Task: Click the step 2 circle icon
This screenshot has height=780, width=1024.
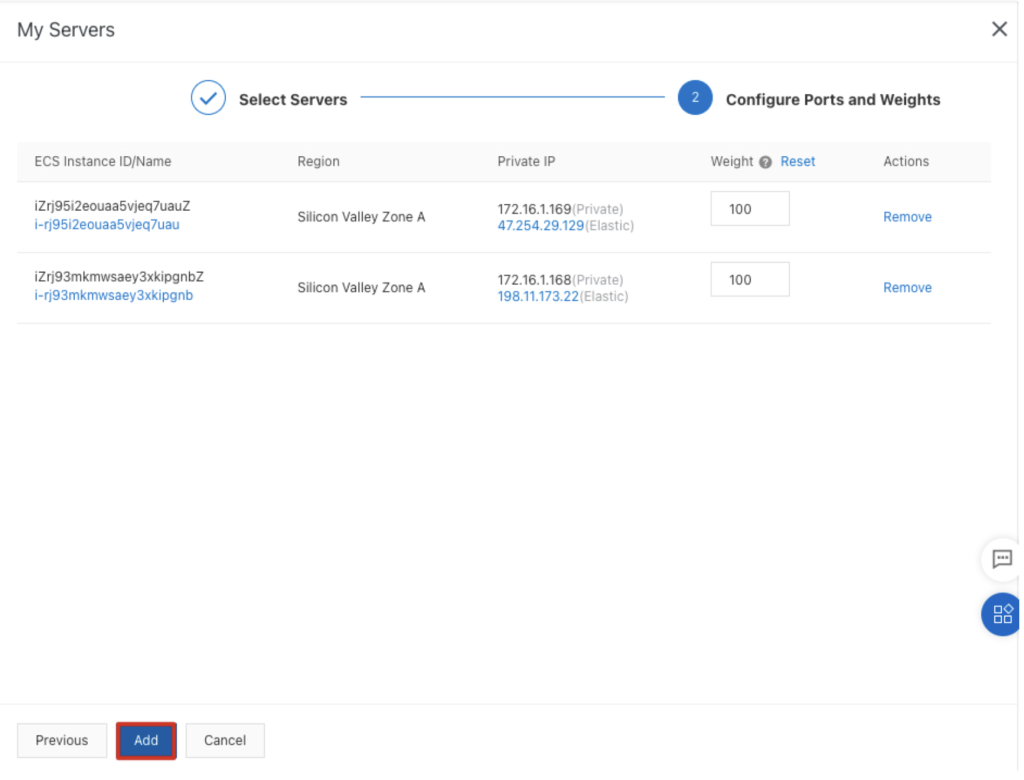Action: (x=695, y=98)
